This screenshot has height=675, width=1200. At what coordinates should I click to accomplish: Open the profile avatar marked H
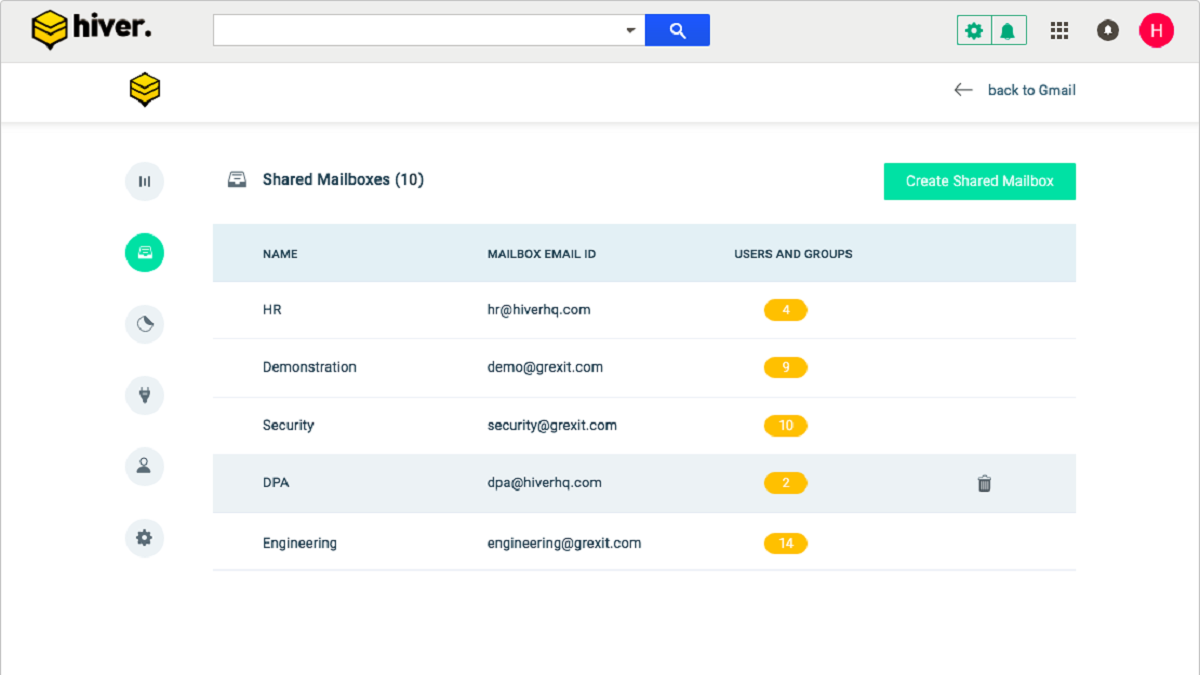click(x=1156, y=30)
